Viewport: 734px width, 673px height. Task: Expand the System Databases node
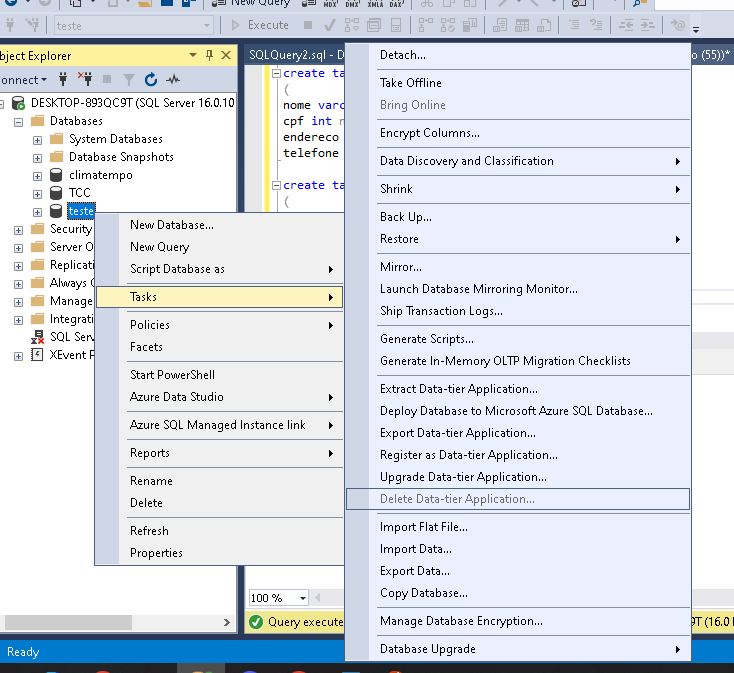[37, 140]
